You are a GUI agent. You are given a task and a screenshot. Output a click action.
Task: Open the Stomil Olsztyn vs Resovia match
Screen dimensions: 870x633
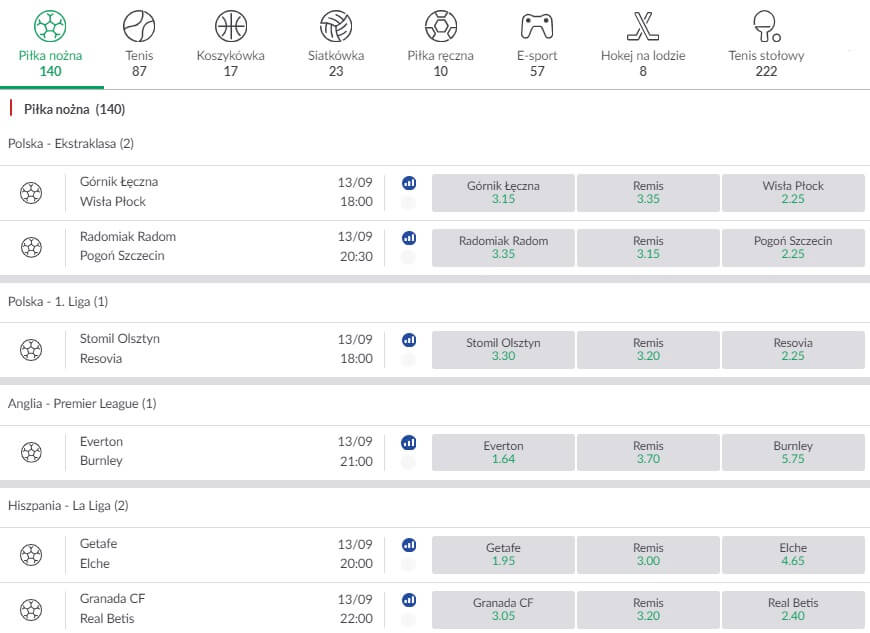click(x=119, y=348)
